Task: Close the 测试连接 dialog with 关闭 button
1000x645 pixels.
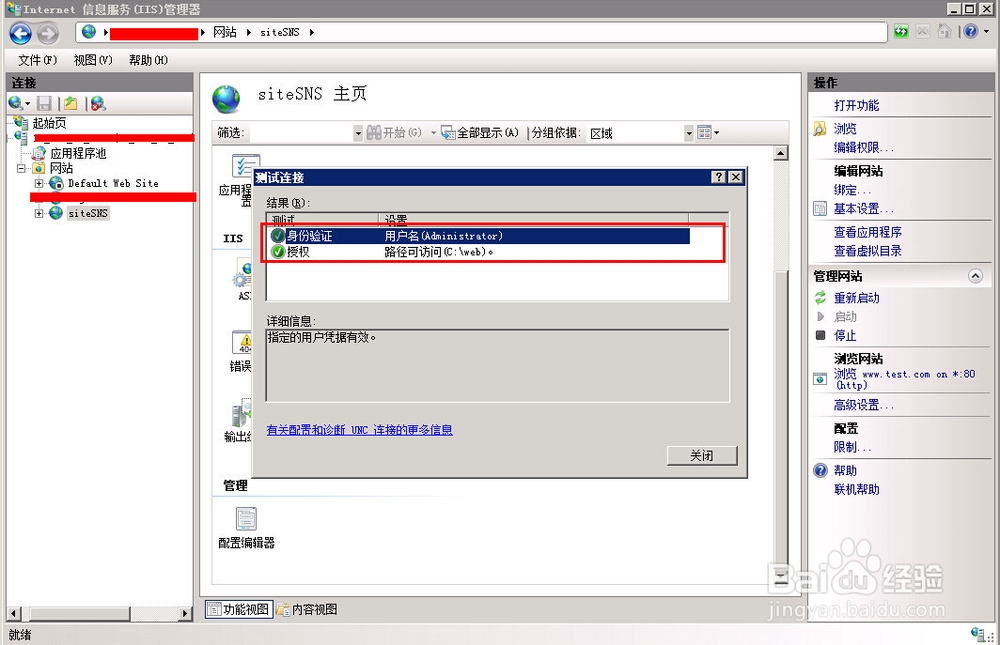Action: (701, 455)
